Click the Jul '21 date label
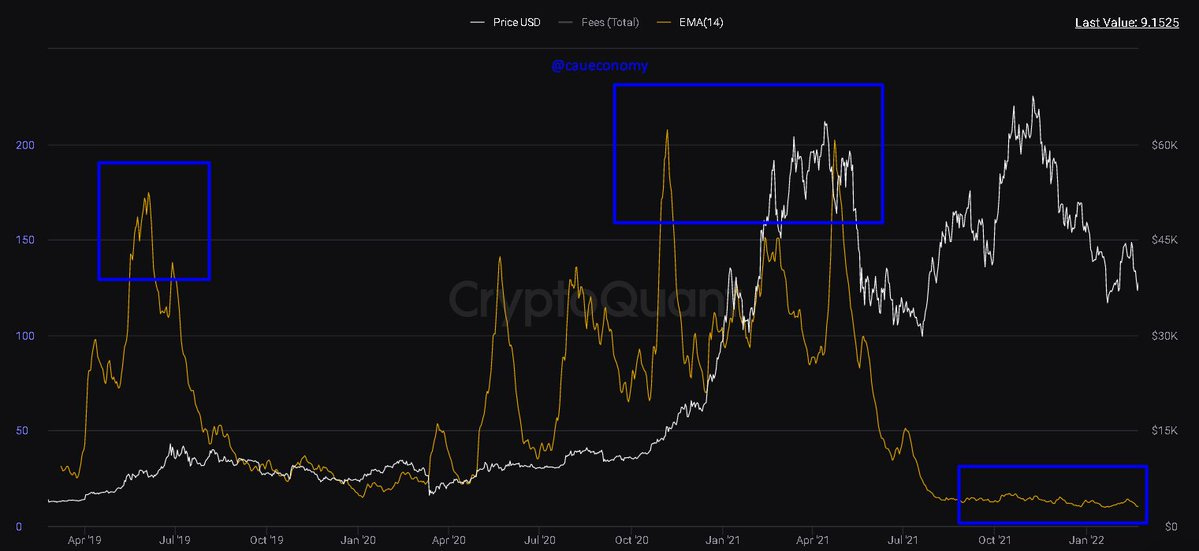 point(903,540)
